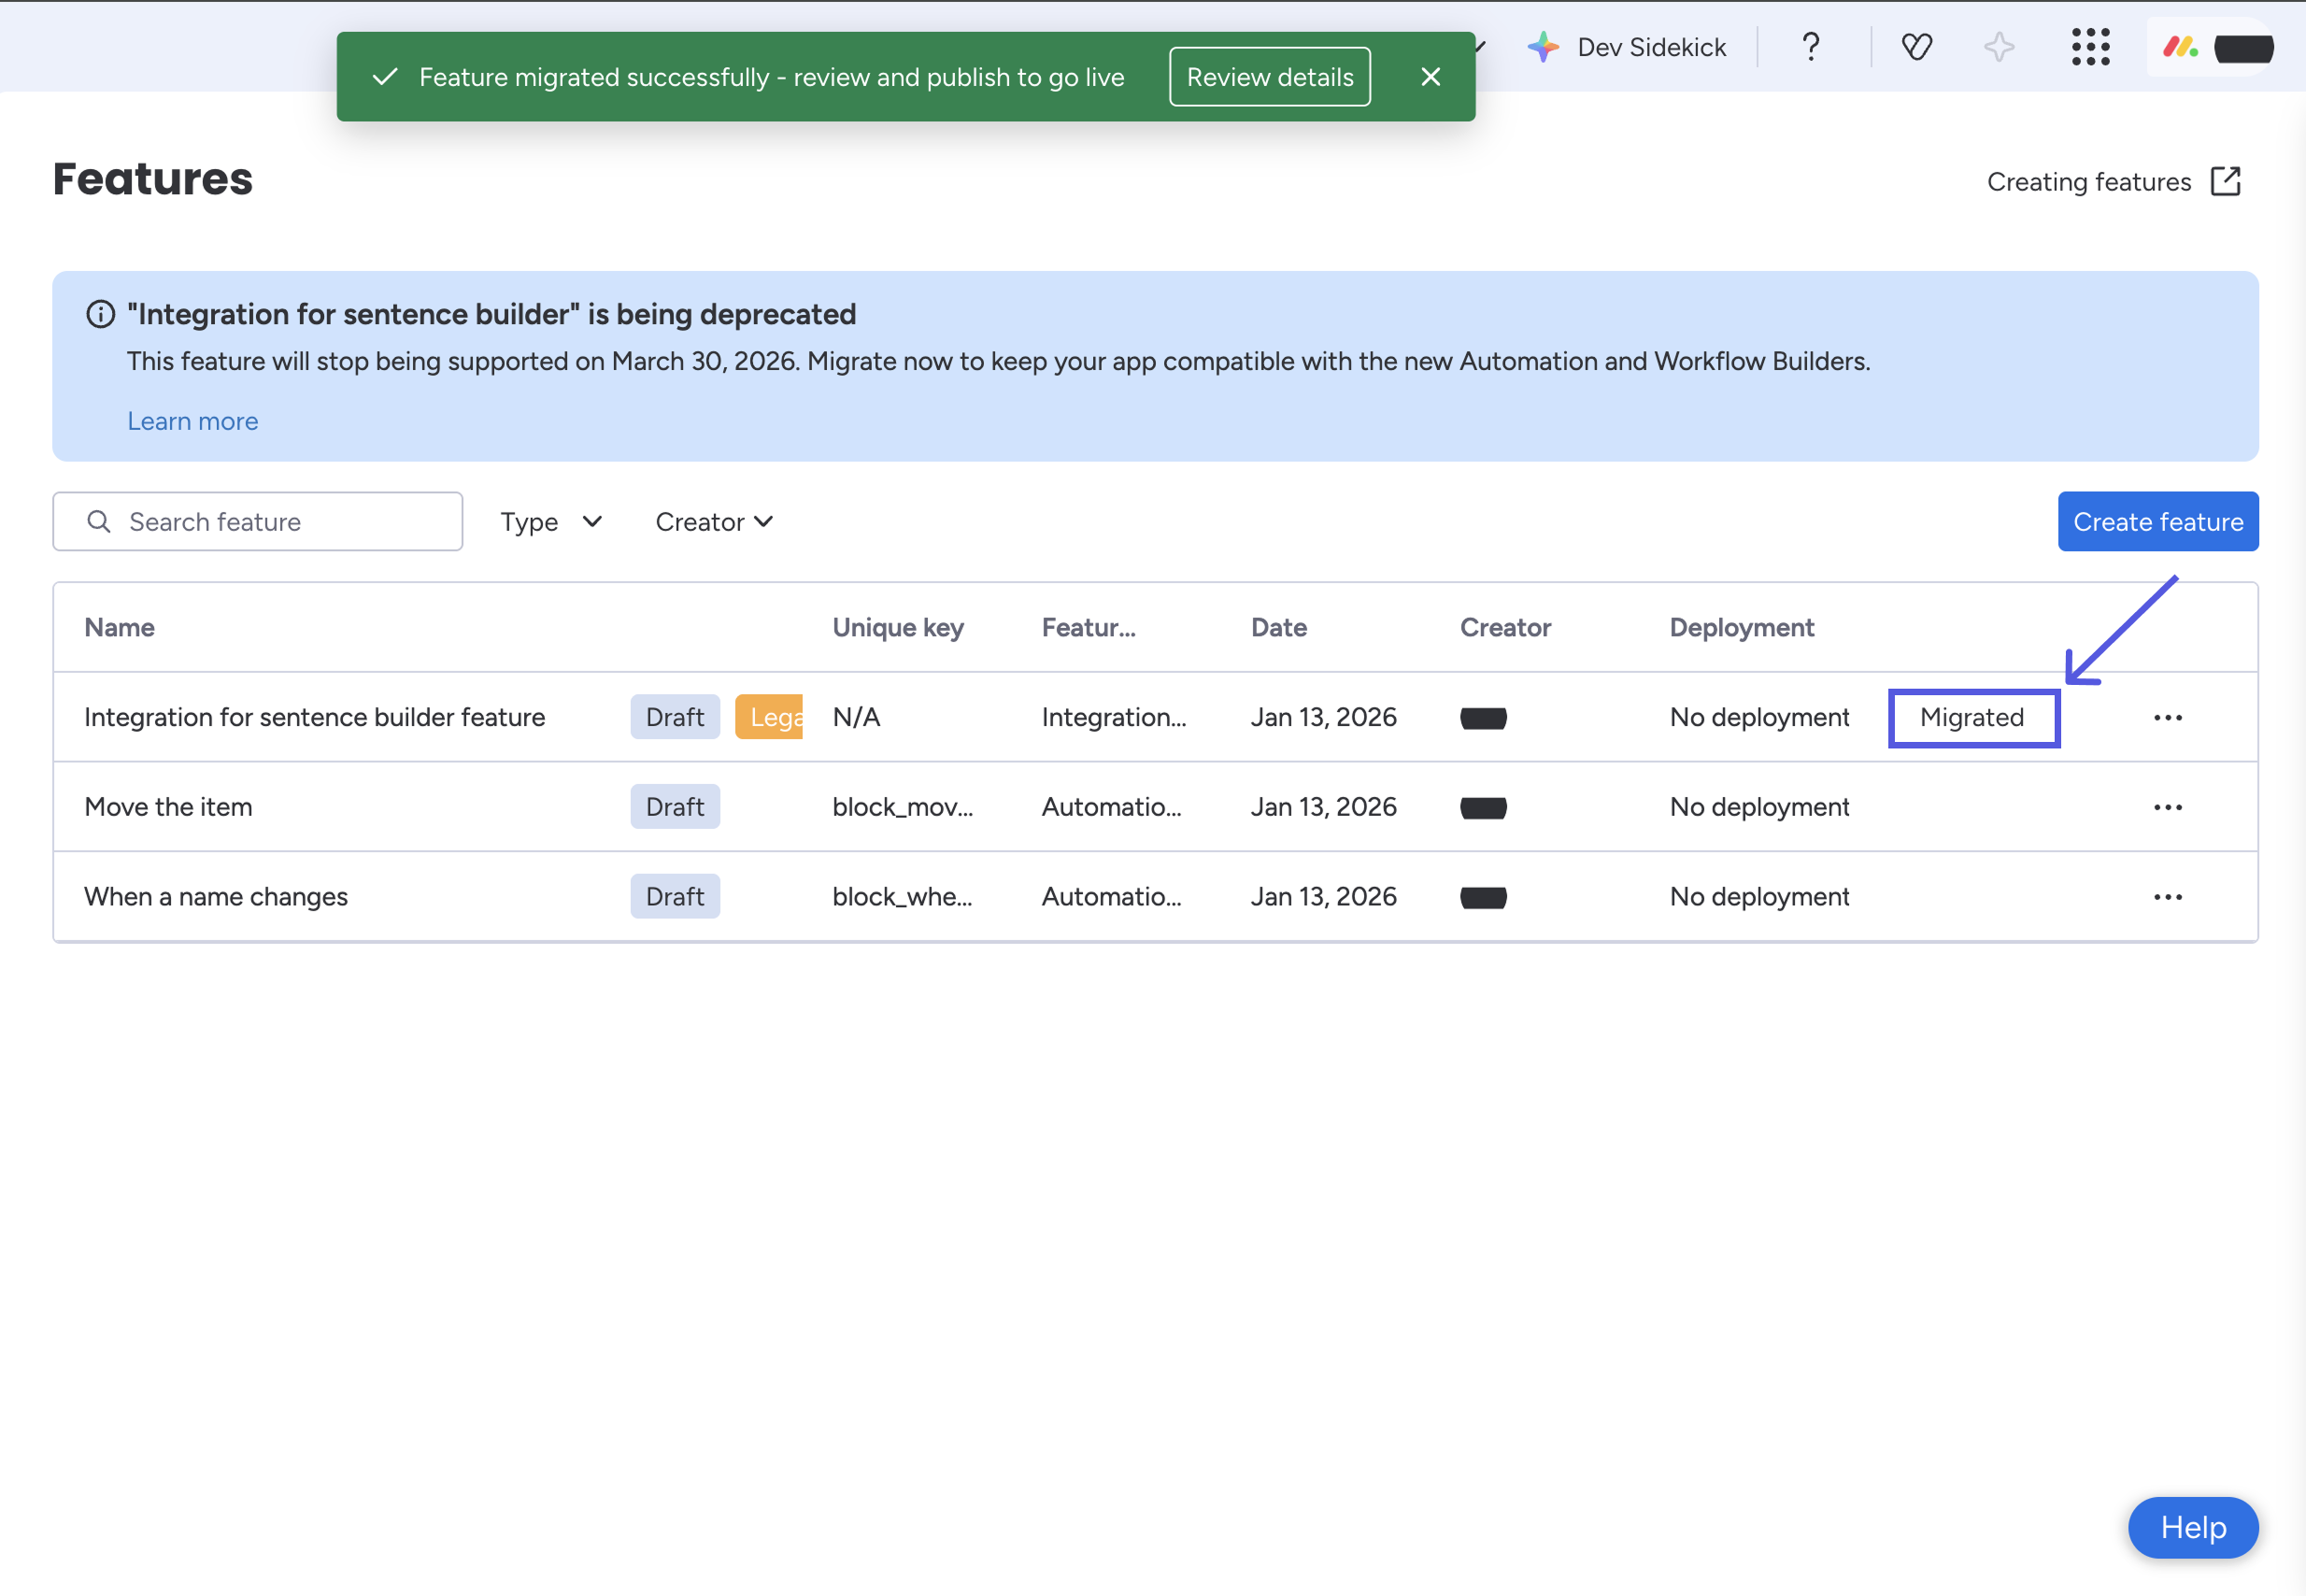The height and width of the screenshot is (1596, 2306).
Task: Click the heart icon in top bar
Action: coord(1916,47)
